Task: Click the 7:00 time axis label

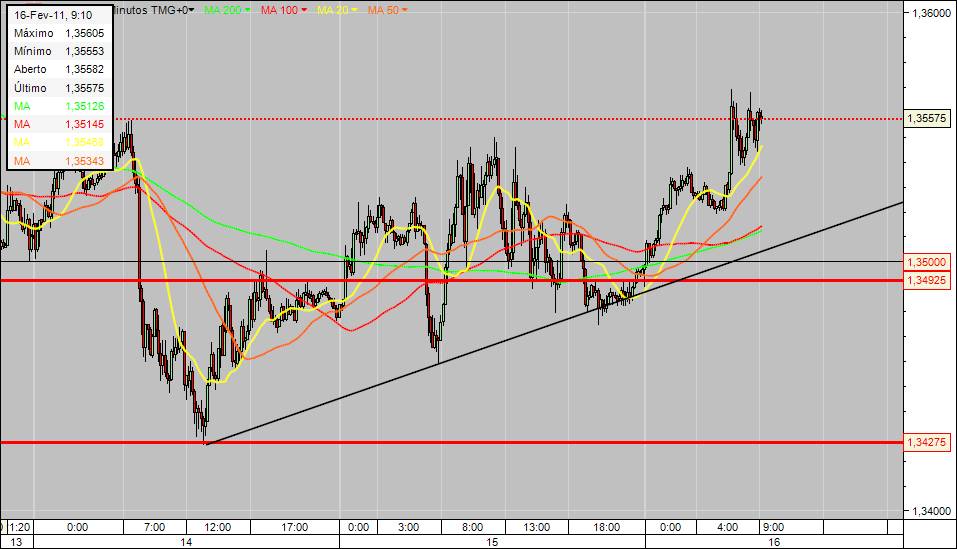Action: click(154, 527)
